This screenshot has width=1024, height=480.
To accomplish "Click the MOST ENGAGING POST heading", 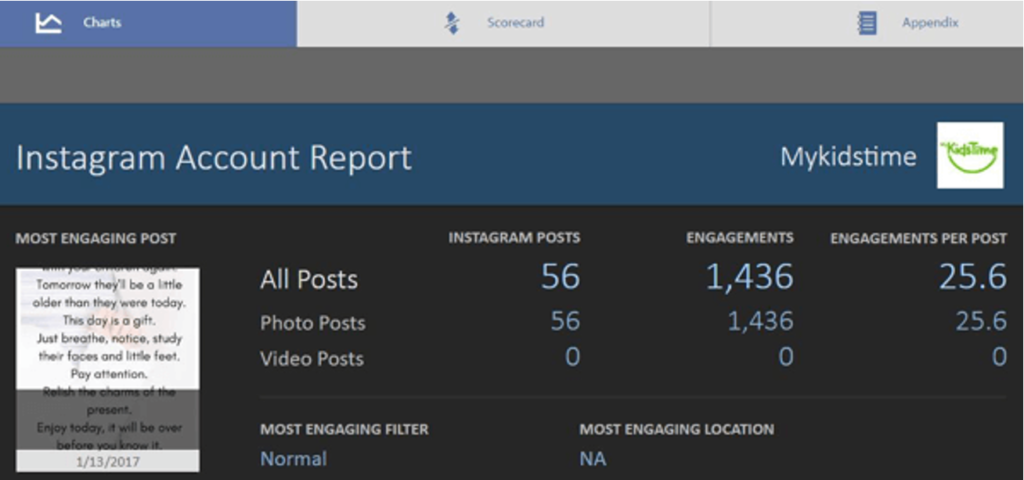I will pos(96,238).
